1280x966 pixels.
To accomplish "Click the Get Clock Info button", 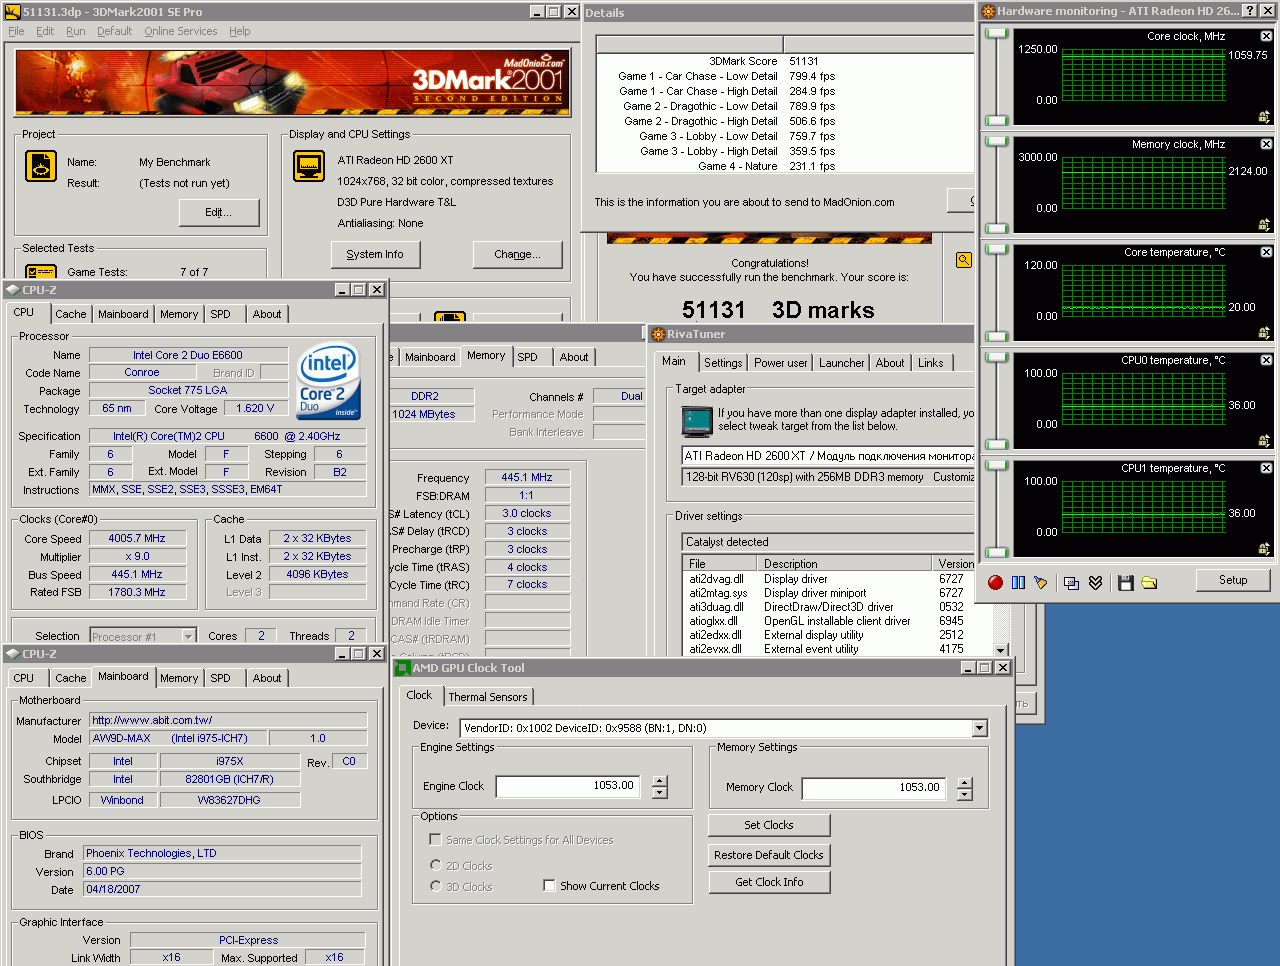I will click(769, 882).
